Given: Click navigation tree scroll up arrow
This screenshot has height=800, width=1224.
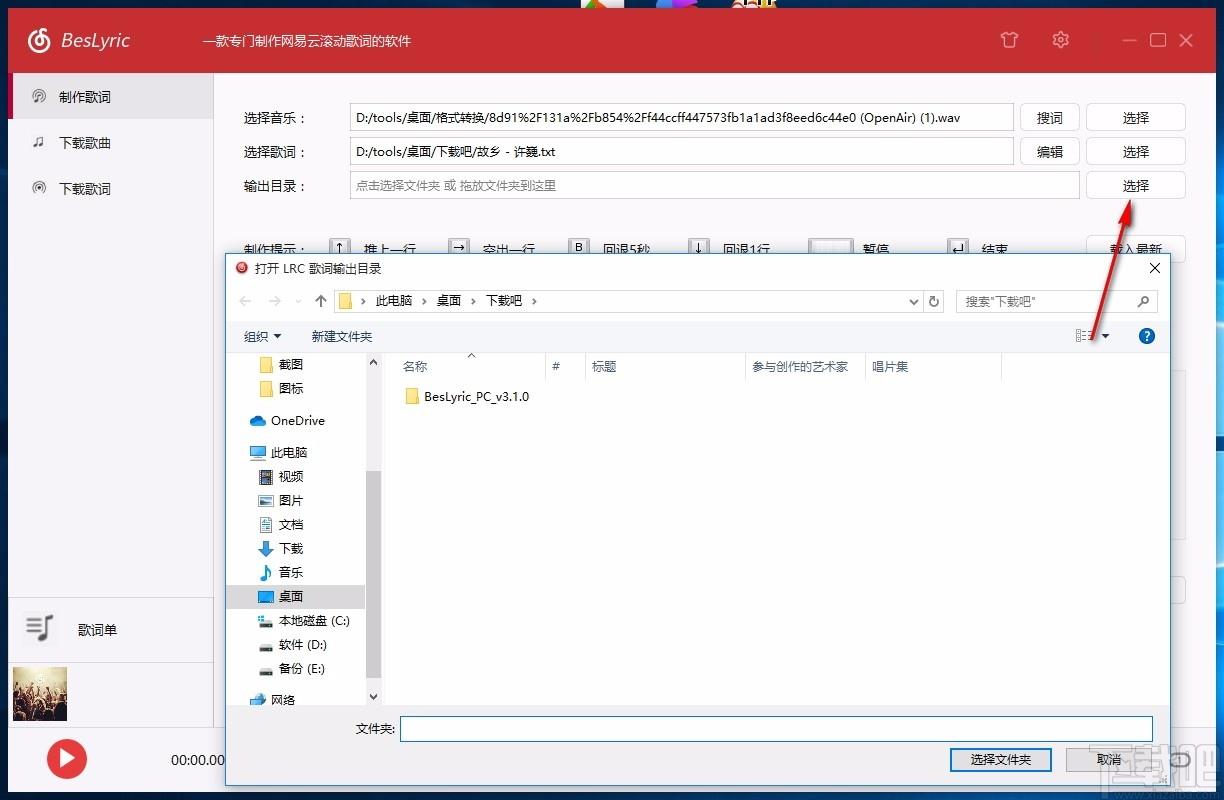Looking at the screenshot, I should coord(374,362).
